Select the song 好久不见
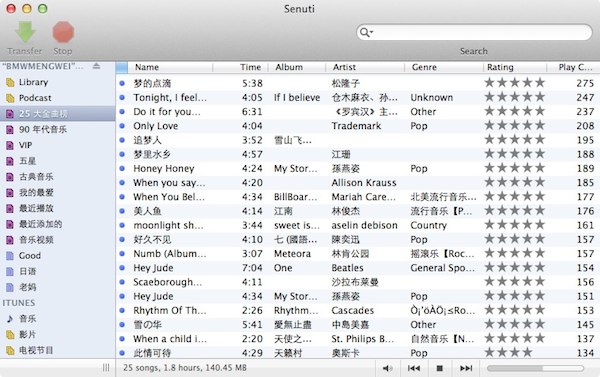Image resolution: width=600 pixels, height=377 pixels. pyautogui.click(x=152, y=239)
